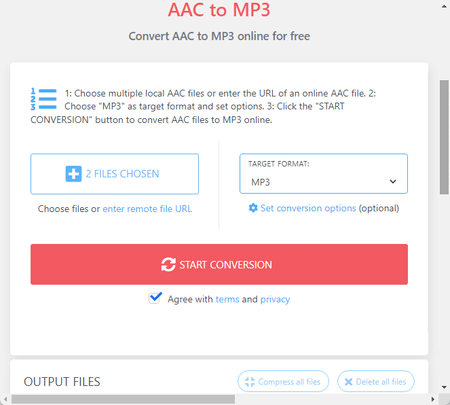
Task: Click the vertical scrollbar up arrow
Action: tap(444, 7)
